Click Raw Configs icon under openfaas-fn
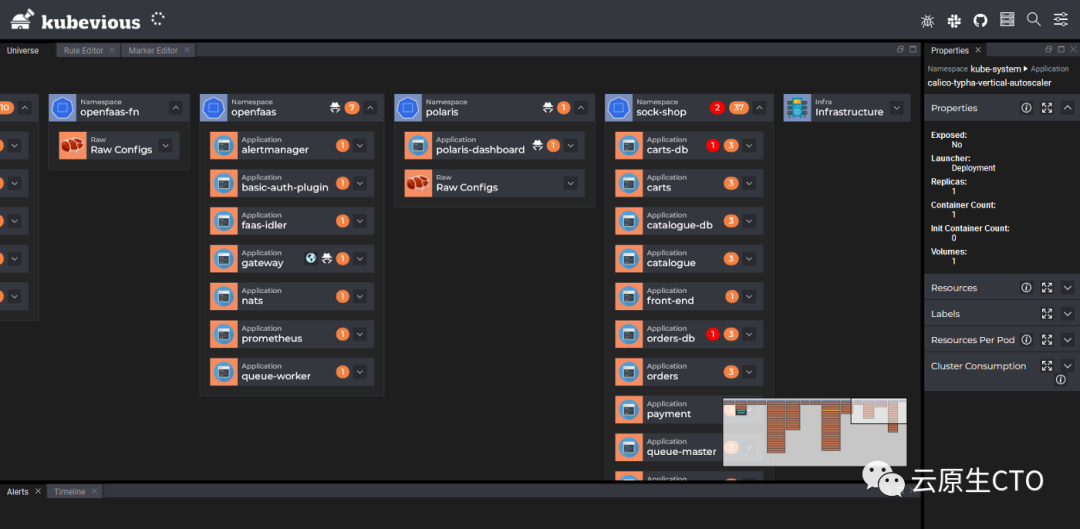 click(x=72, y=145)
